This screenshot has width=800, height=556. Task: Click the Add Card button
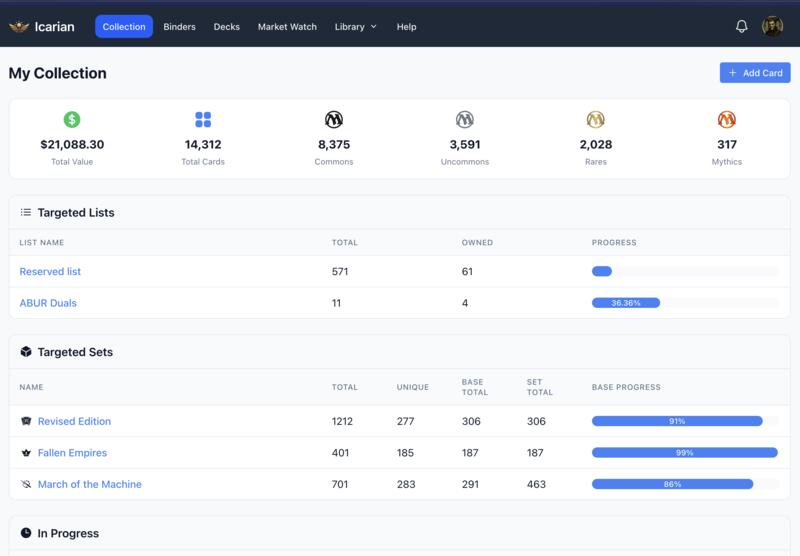[755, 73]
